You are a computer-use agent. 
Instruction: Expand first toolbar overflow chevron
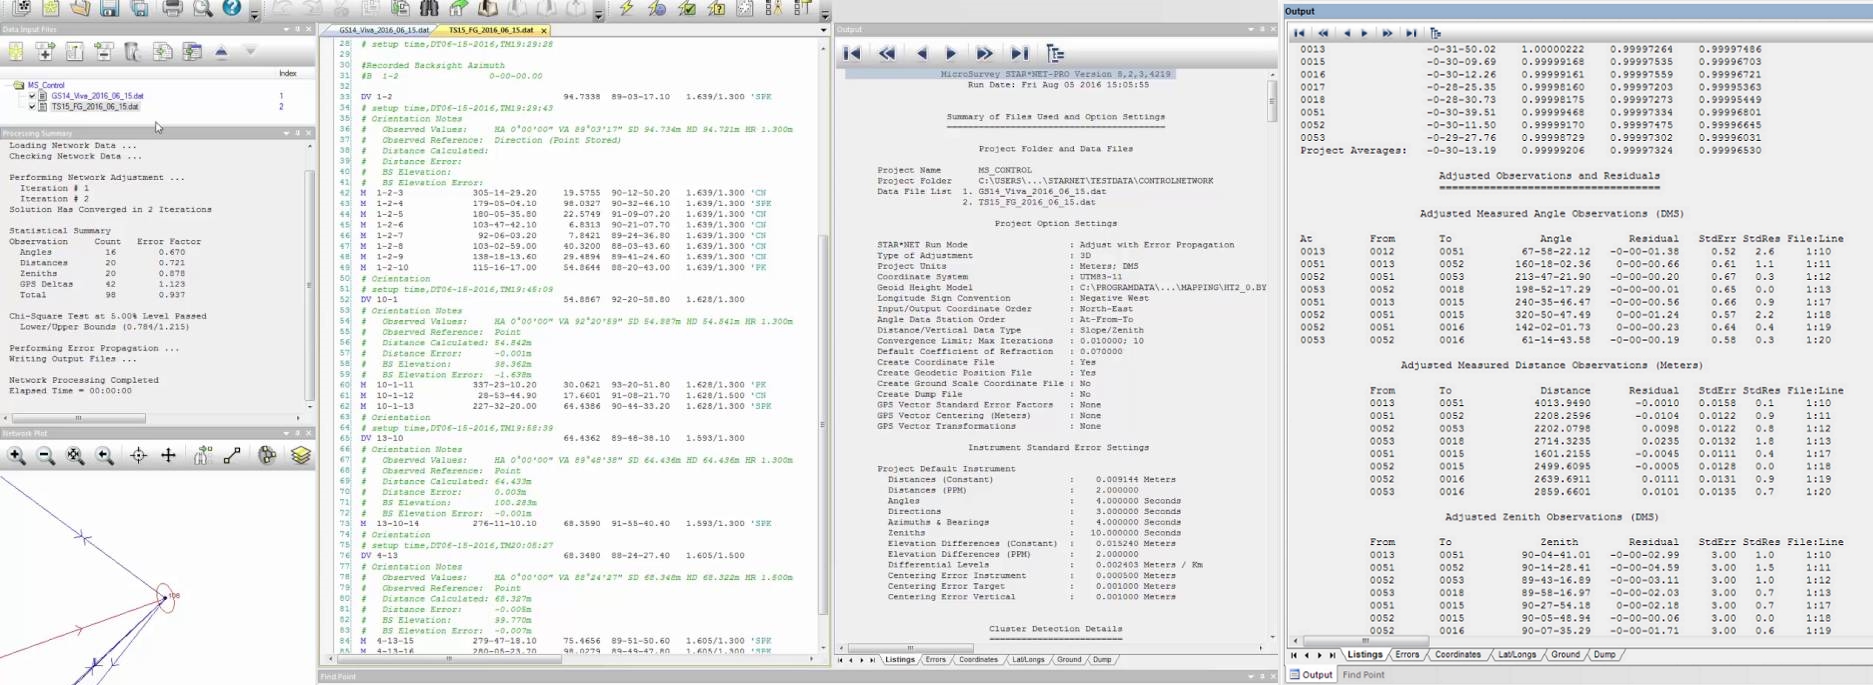point(255,14)
